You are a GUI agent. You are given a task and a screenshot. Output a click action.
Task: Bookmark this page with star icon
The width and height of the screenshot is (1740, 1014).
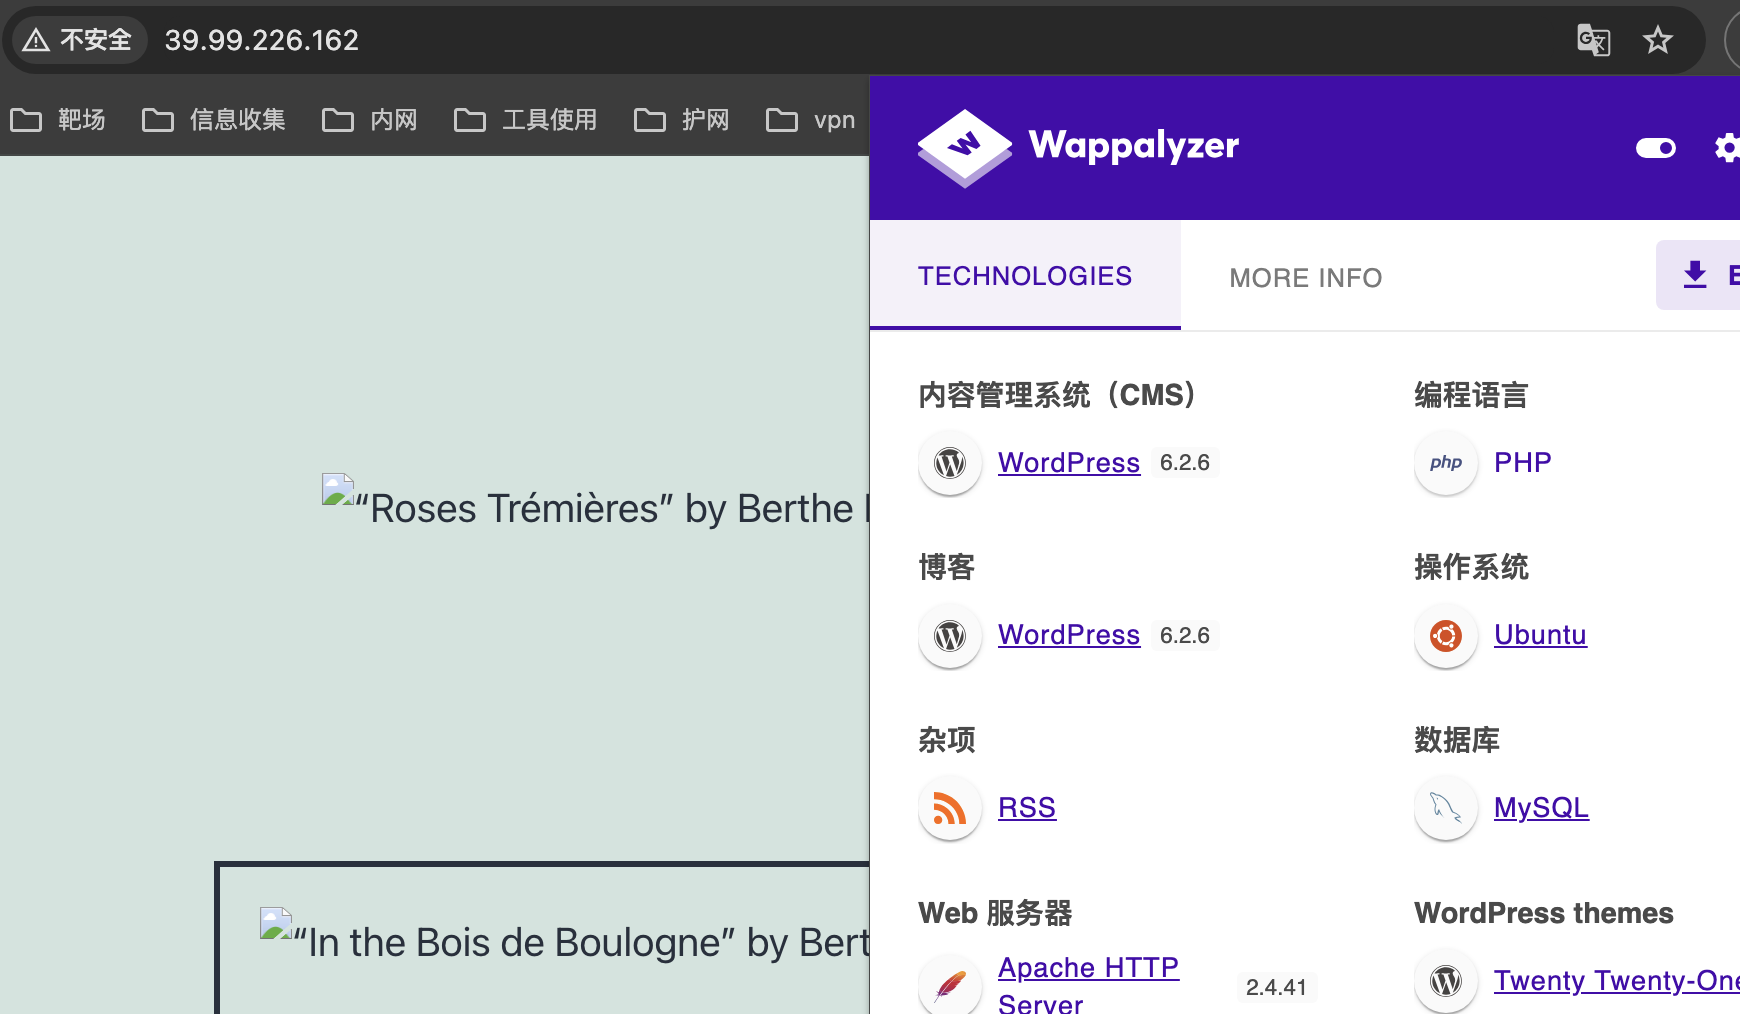pos(1657,40)
